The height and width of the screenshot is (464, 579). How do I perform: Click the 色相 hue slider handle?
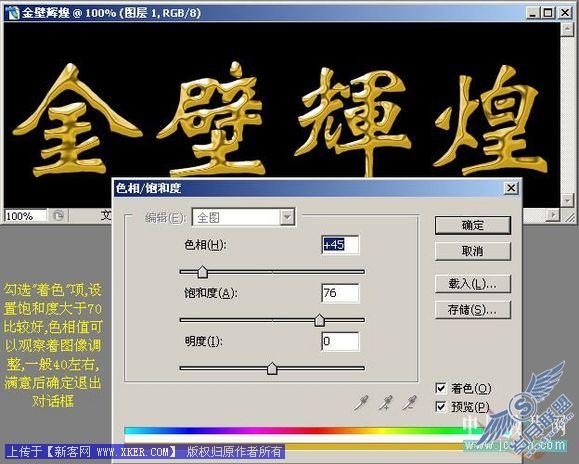point(202,272)
